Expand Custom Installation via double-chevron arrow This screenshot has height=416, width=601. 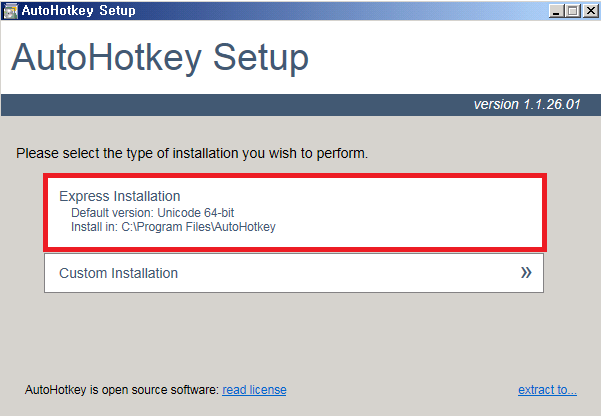[x=526, y=273]
